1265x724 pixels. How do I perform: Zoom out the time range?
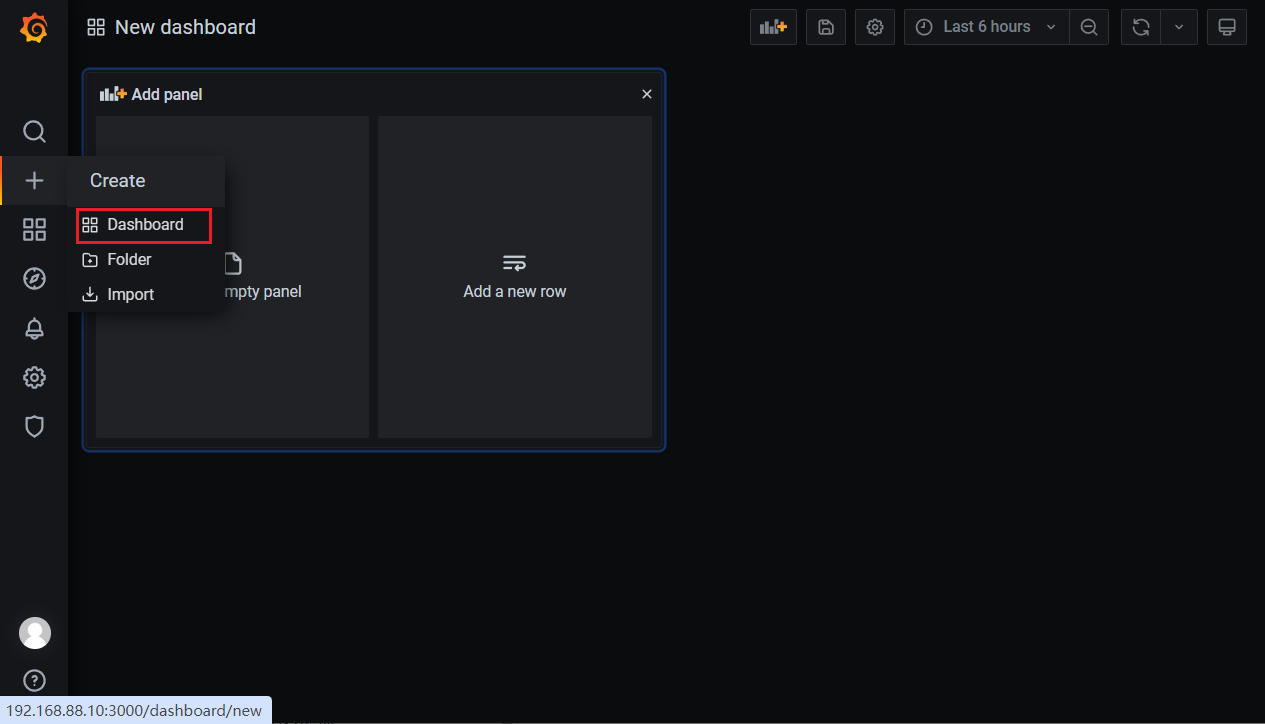1089,27
